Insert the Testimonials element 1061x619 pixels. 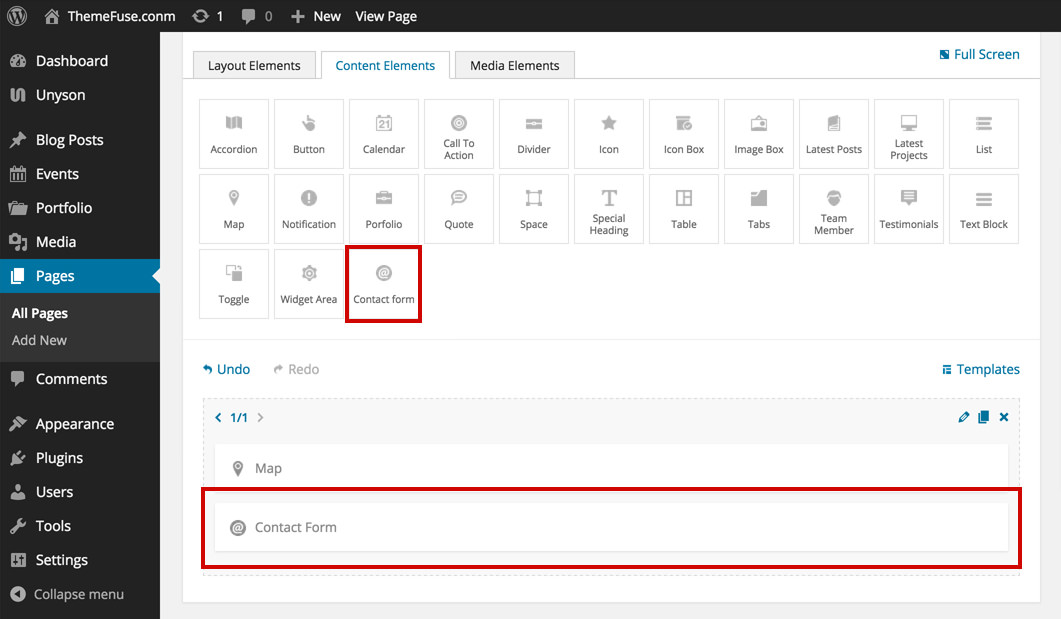pyautogui.click(x=909, y=209)
